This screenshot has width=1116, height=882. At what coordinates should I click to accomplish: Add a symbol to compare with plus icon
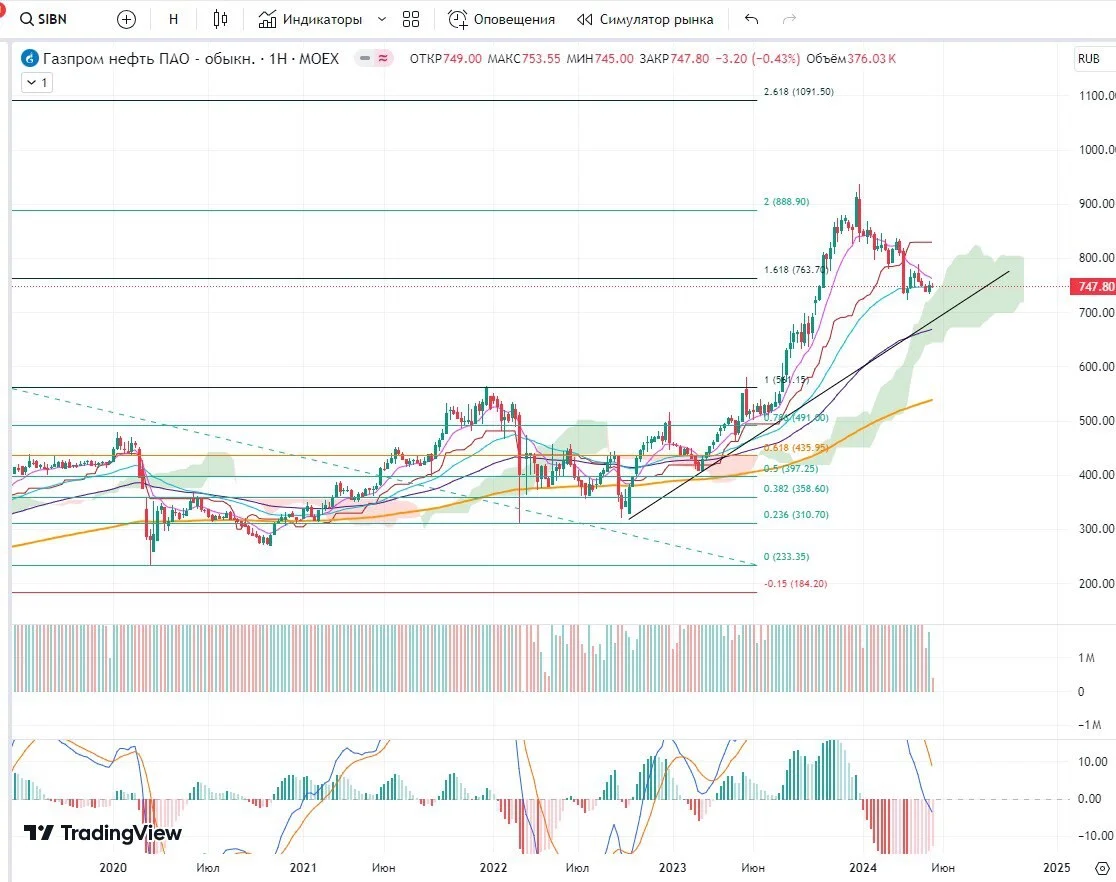click(x=126, y=19)
